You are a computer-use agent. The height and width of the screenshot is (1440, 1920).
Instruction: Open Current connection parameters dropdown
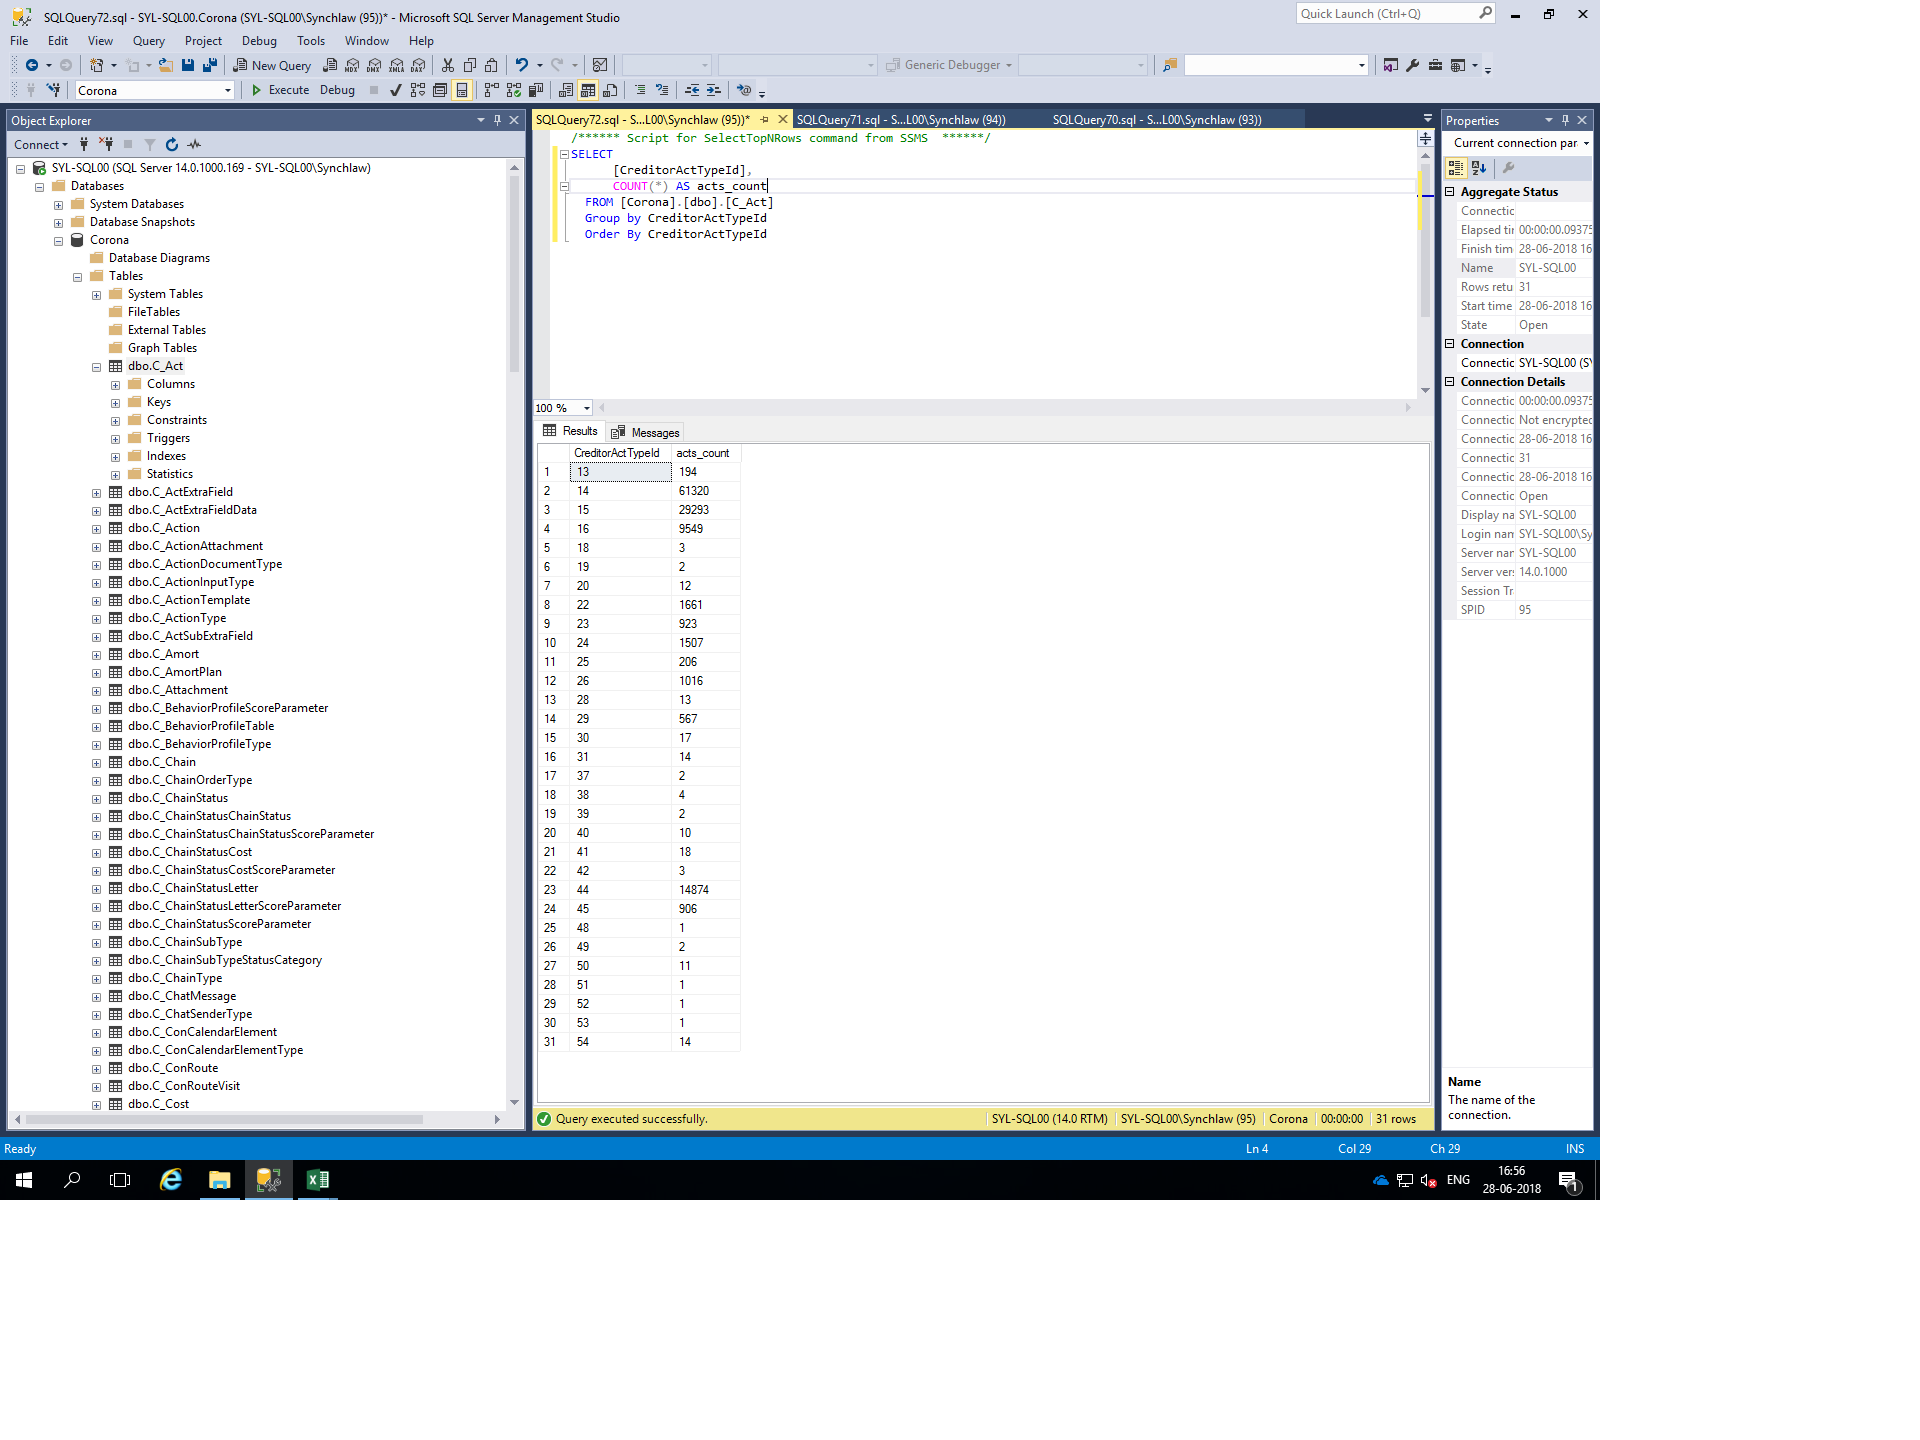1586,143
